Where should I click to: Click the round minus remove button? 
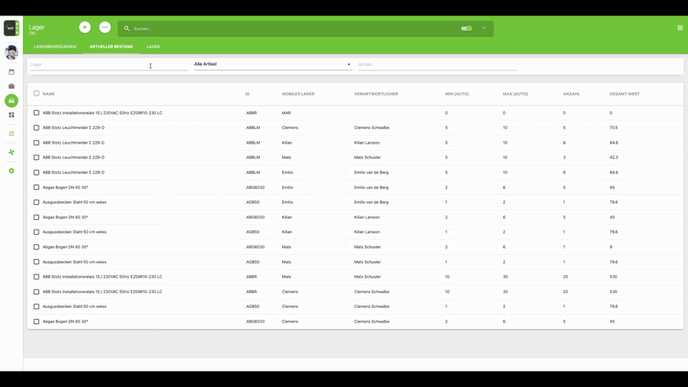coord(105,27)
